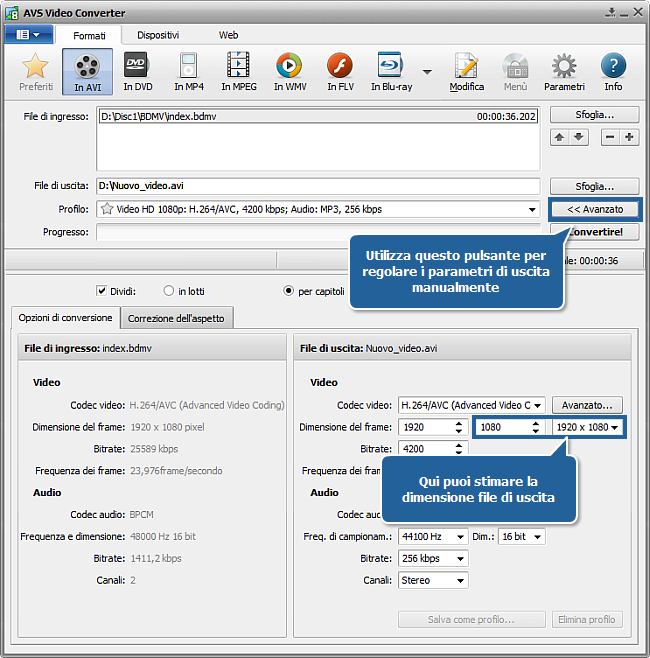This screenshot has height=658, width=650.
Task: Expand more formats arrow after Blu-ray
Action: [427, 72]
